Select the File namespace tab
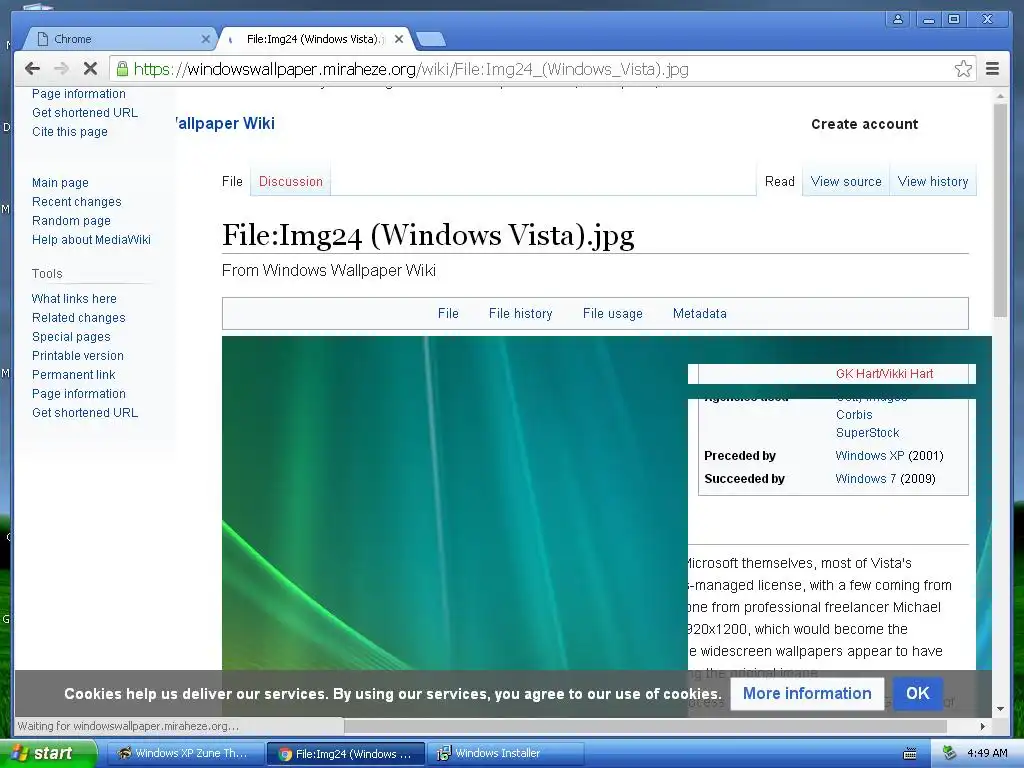Image resolution: width=1024 pixels, height=768 pixels. pos(232,182)
